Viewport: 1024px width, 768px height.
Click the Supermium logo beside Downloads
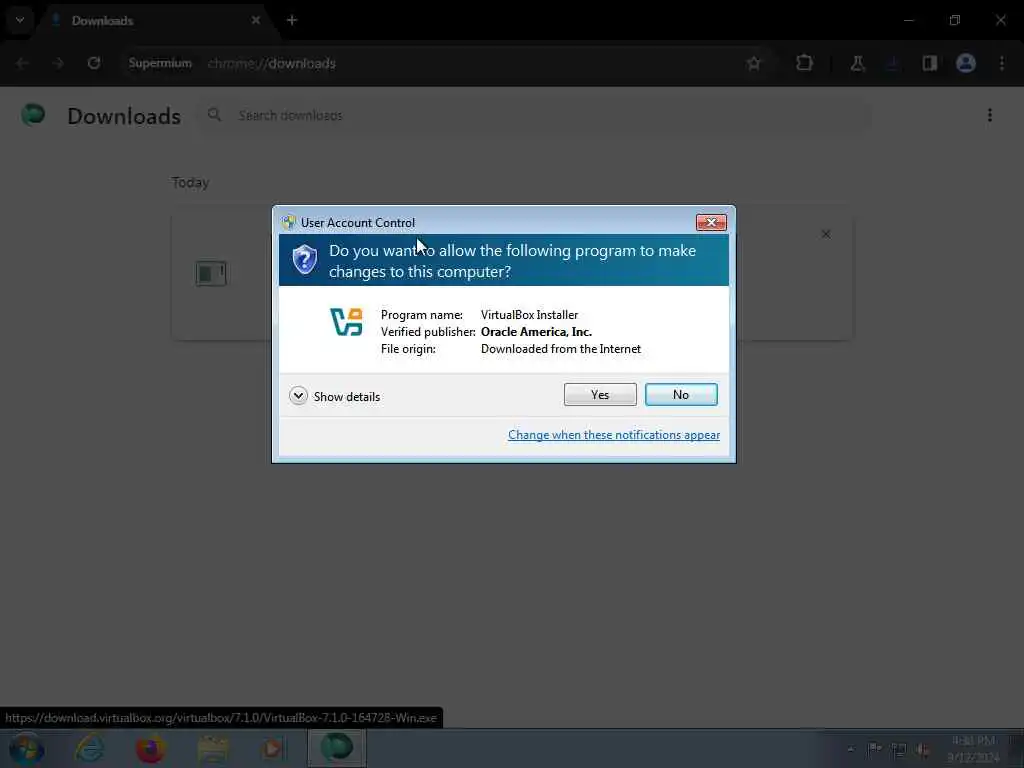[33, 115]
